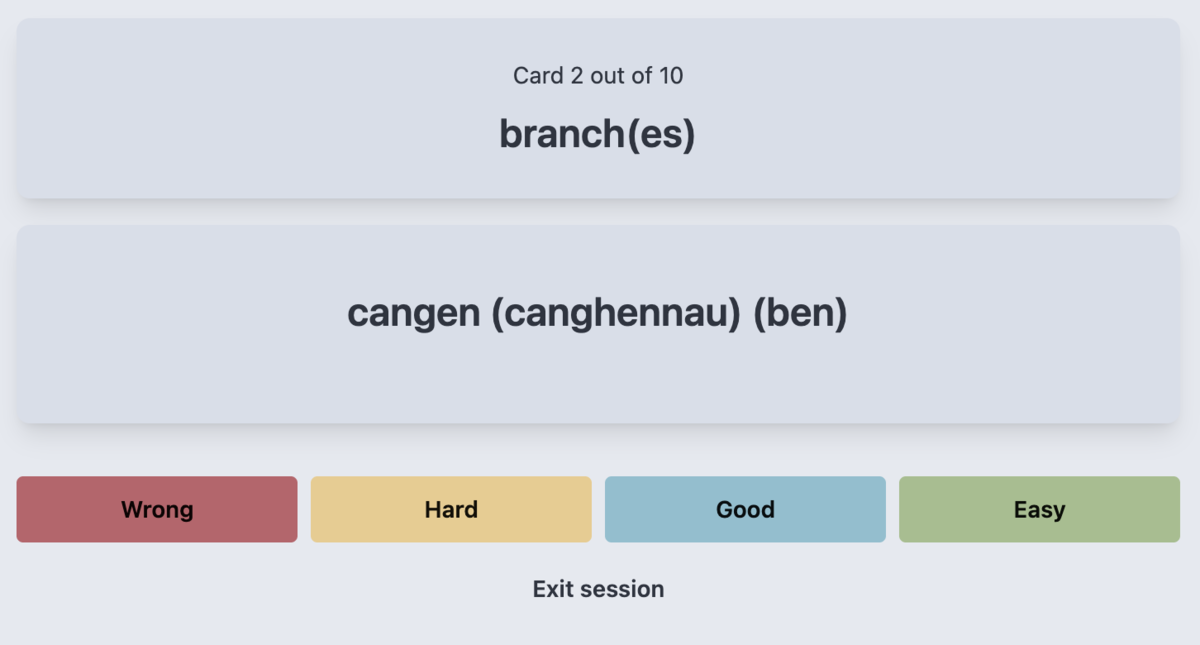Click the "Card 2 out of 10" counter
The width and height of the screenshot is (1200, 645).
(x=598, y=75)
